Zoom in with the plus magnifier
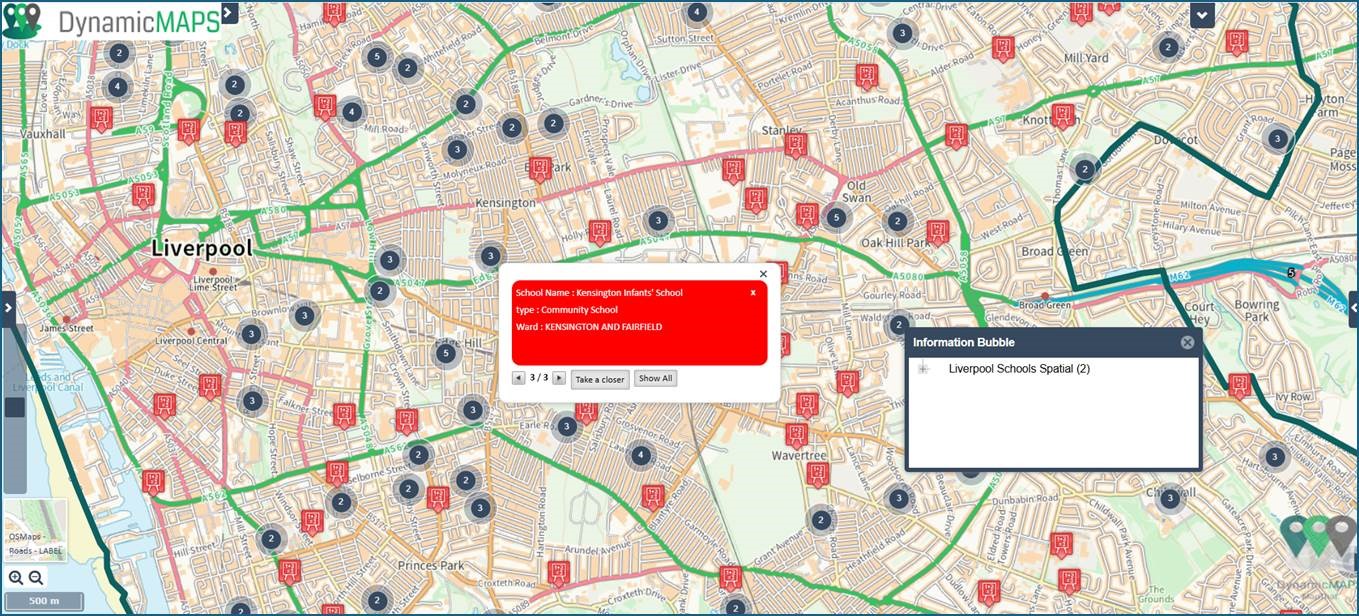The width and height of the screenshot is (1359, 616). pos(16,578)
